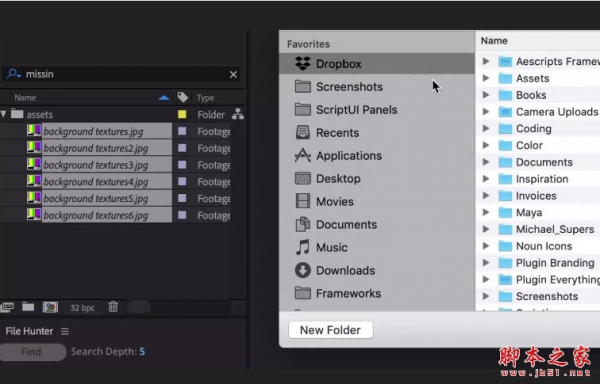Viewport: 600px width, 384px height.
Task: Sort file list by Name header
Action: pyautogui.click(x=494, y=41)
